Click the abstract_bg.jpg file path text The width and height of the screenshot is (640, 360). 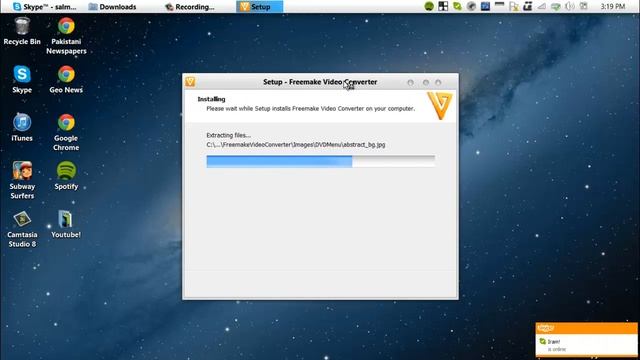[296, 144]
